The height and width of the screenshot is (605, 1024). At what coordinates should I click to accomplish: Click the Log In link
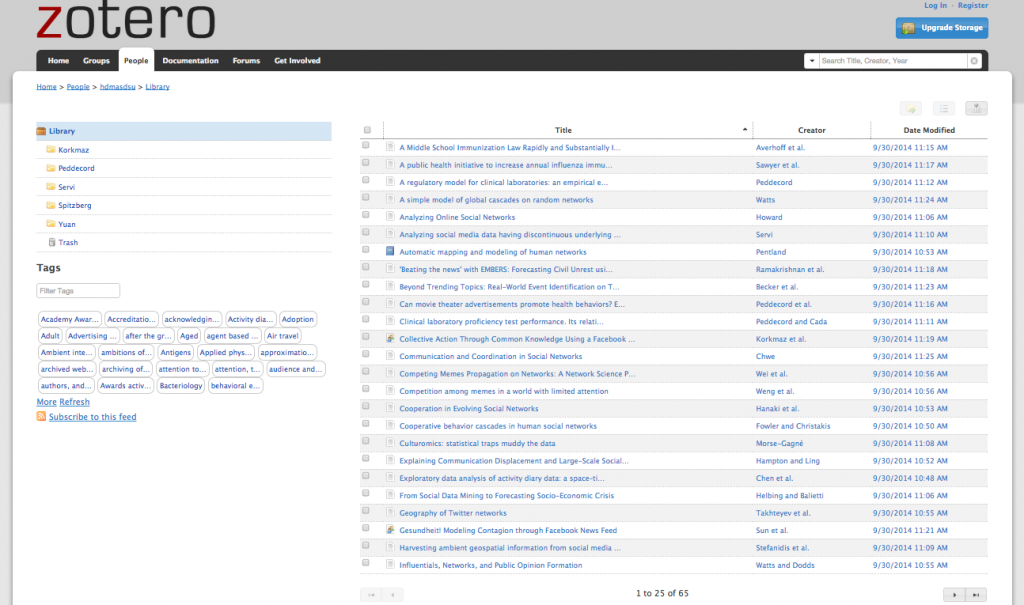935,5
